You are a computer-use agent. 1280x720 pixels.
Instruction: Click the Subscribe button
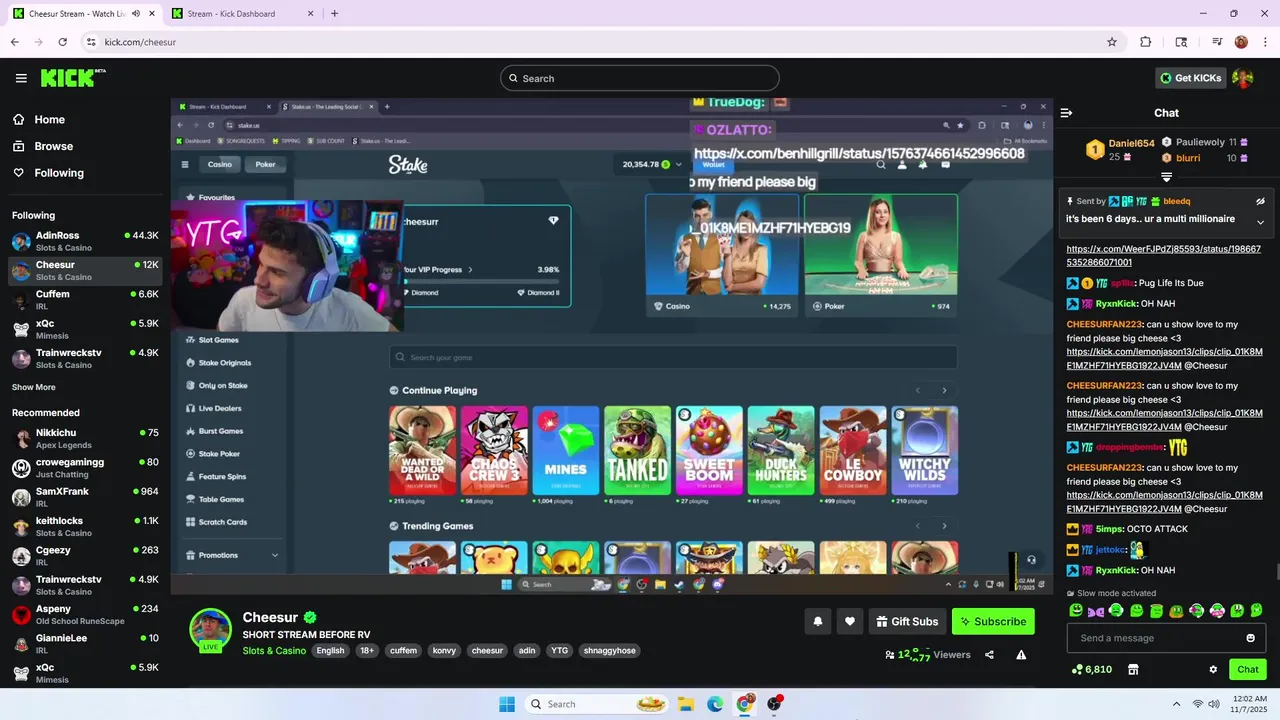pos(993,621)
